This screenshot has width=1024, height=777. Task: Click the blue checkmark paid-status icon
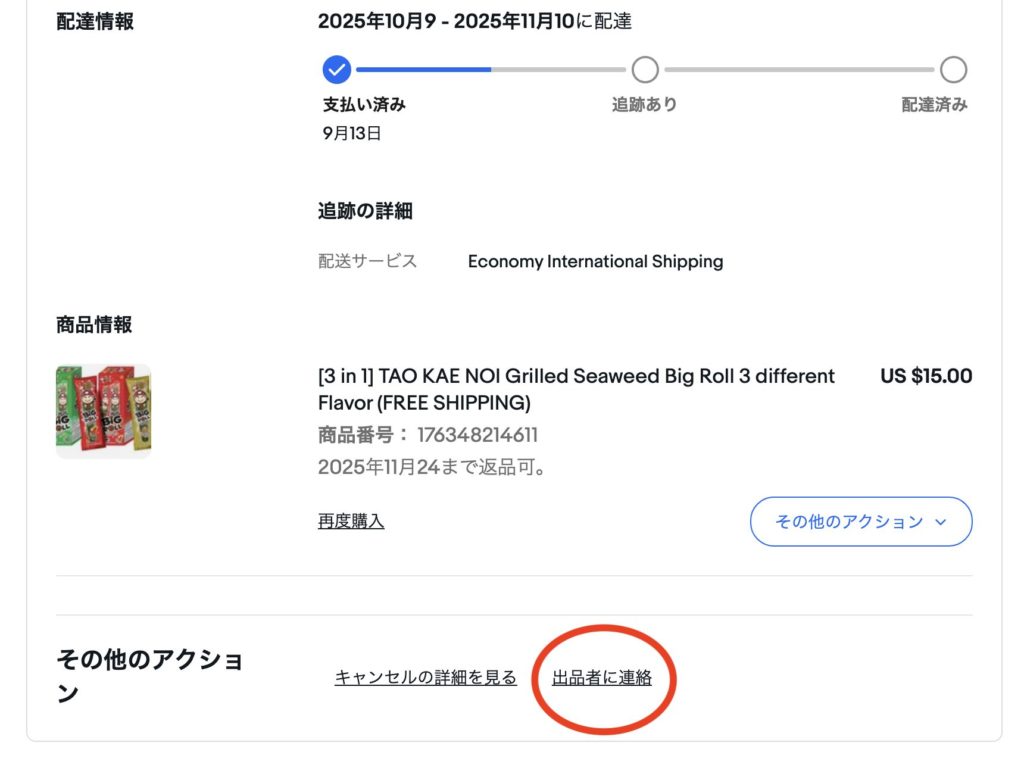point(337,69)
